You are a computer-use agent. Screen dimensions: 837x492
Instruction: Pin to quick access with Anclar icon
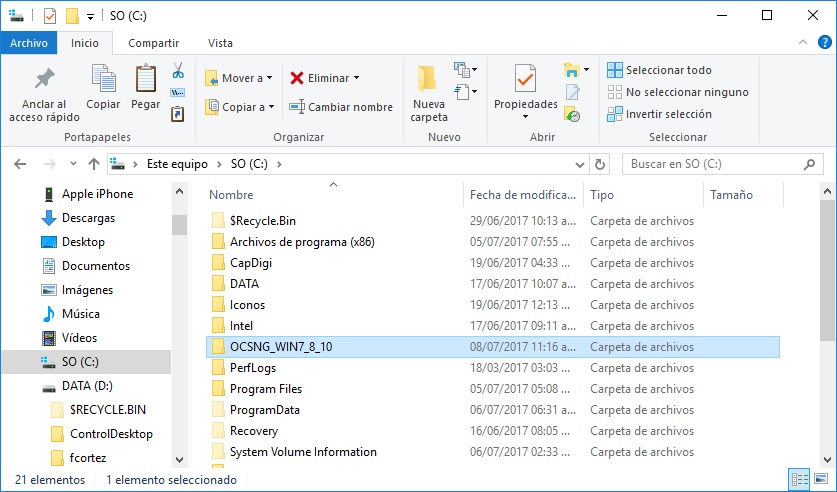pyautogui.click(x=44, y=94)
